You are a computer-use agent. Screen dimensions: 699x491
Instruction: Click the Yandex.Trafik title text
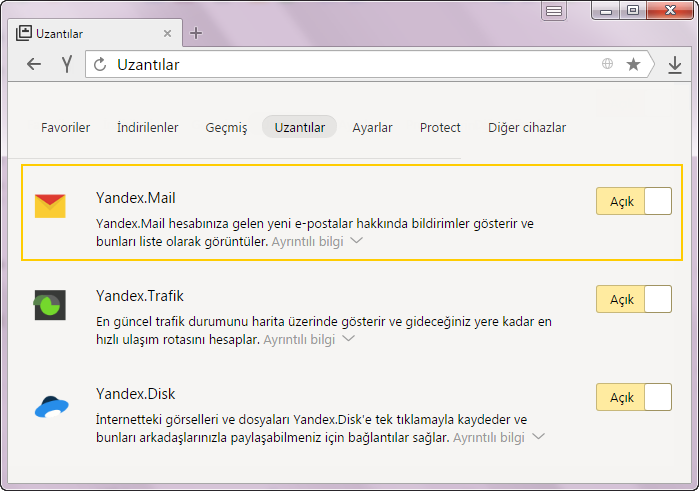[140, 296]
